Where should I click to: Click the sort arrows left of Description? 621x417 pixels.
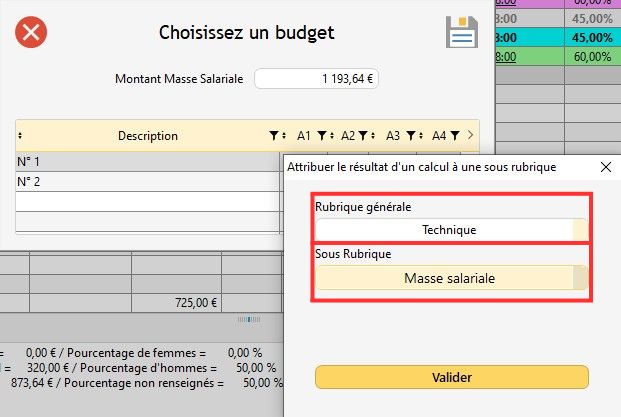coord(21,135)
